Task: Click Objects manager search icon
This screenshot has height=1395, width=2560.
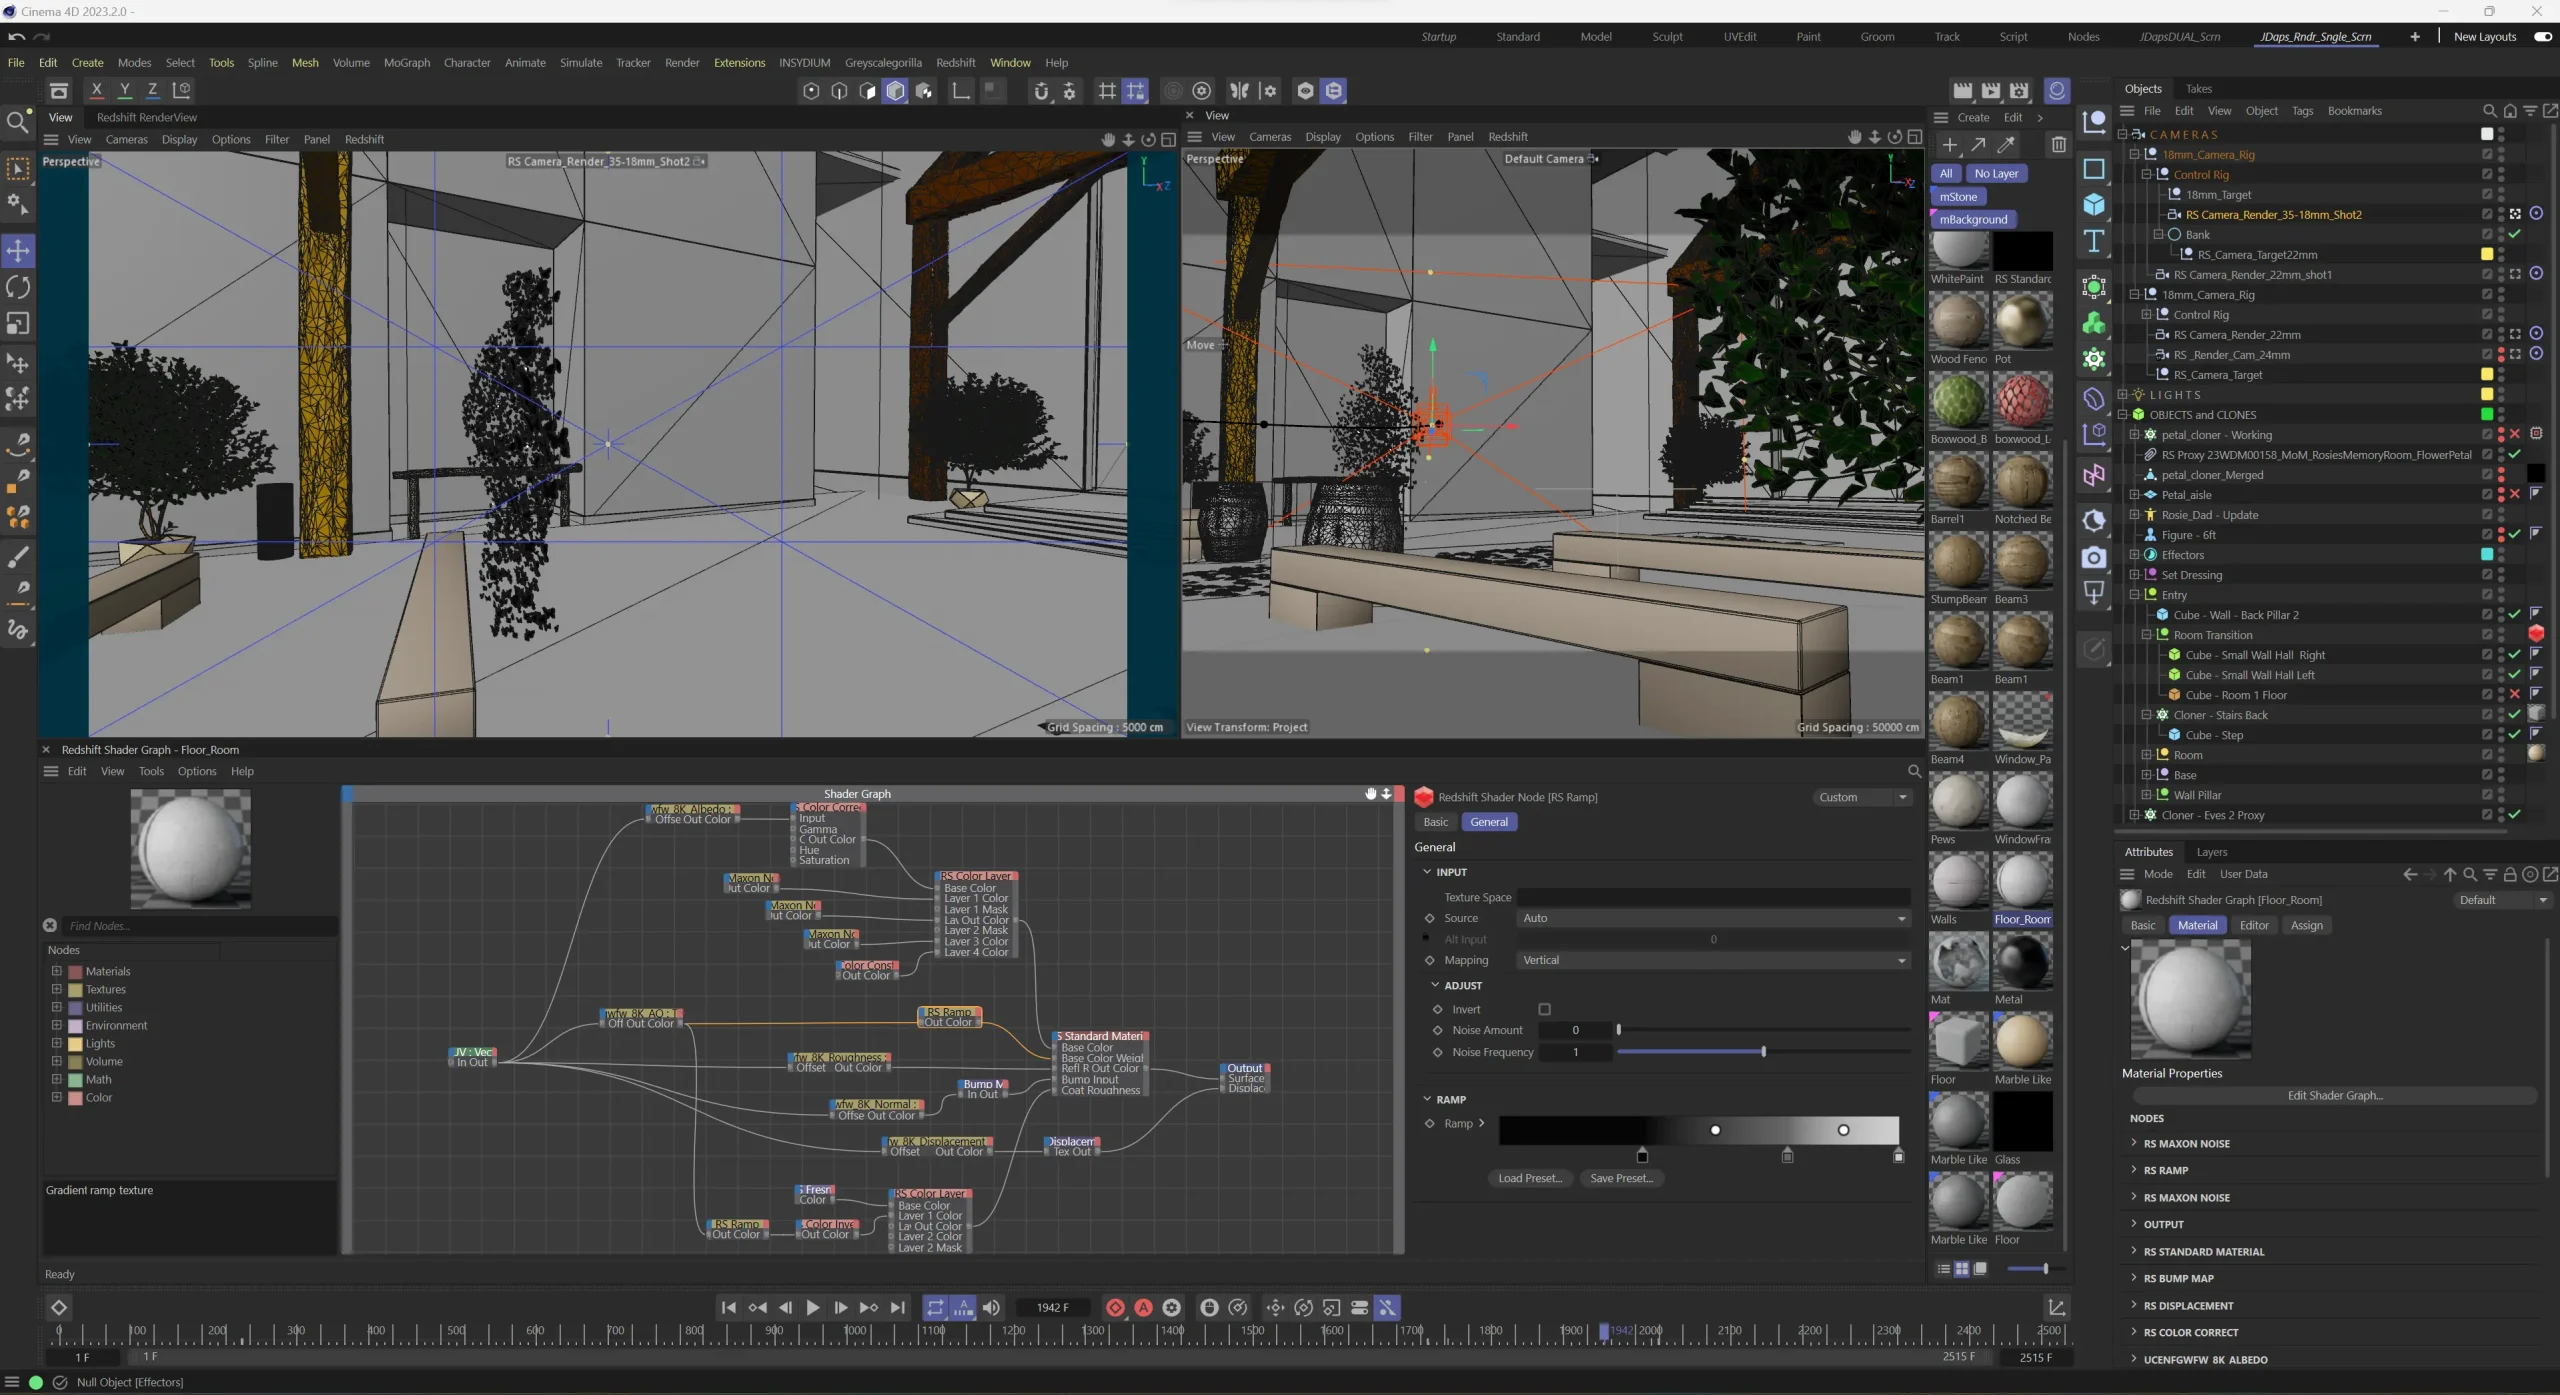Action: (2490, 111)
